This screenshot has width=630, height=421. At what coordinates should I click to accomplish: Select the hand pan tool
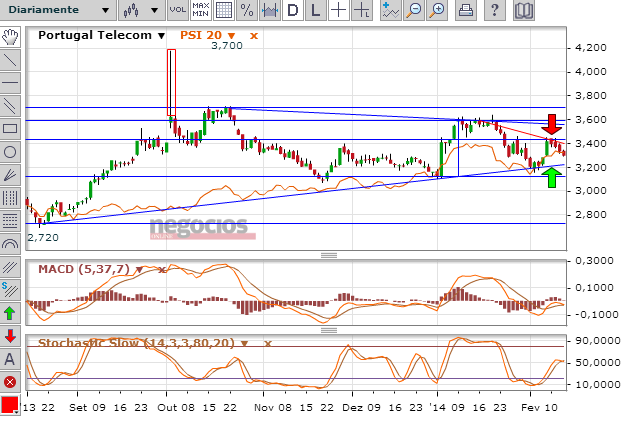pos(10,37)
